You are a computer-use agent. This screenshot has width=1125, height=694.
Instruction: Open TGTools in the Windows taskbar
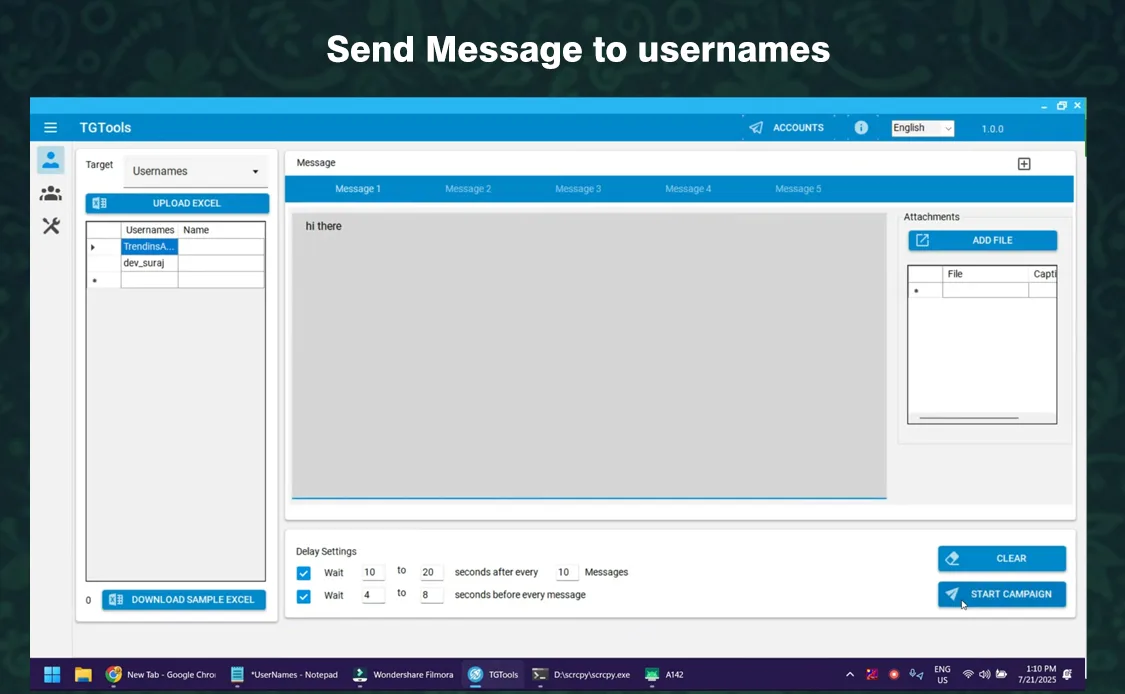[493, 674]
